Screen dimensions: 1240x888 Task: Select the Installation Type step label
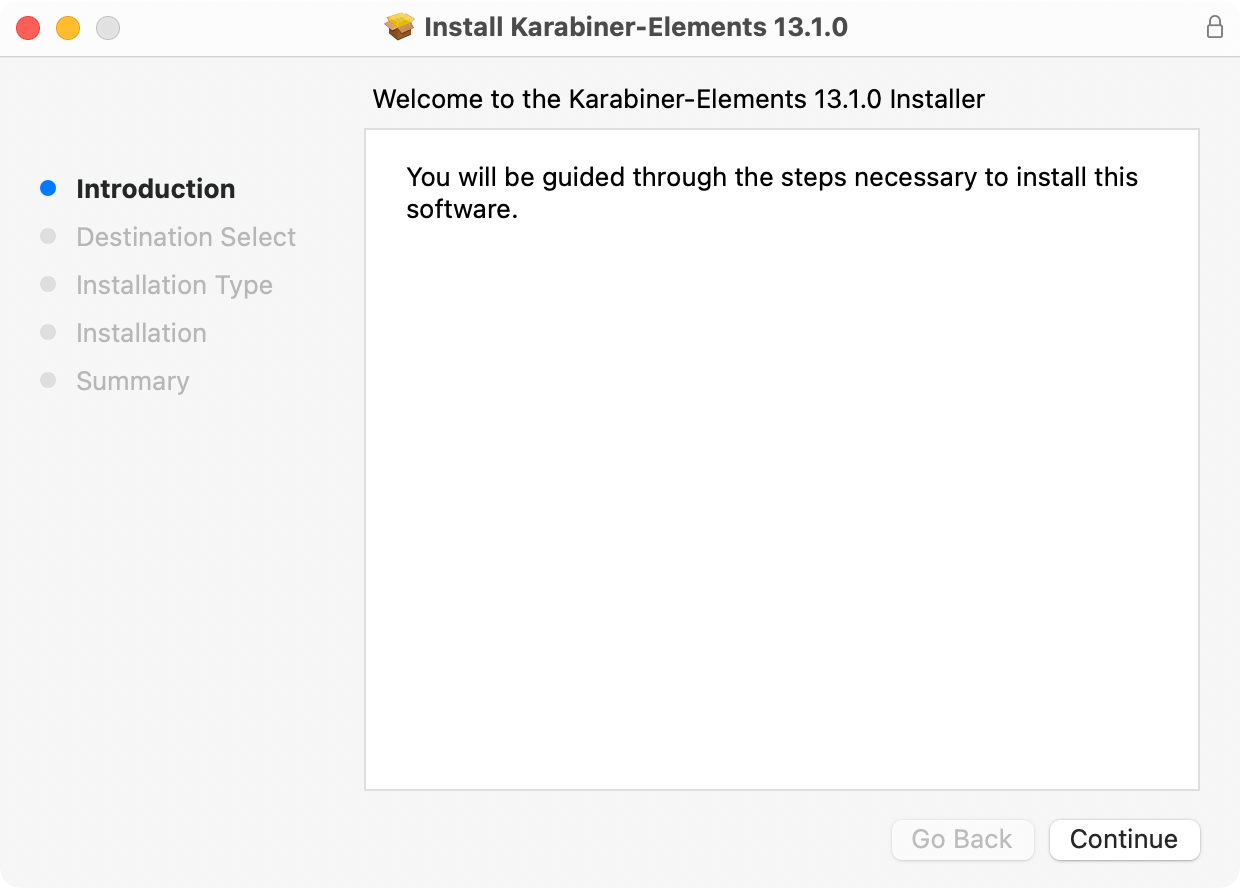(174, 285)
